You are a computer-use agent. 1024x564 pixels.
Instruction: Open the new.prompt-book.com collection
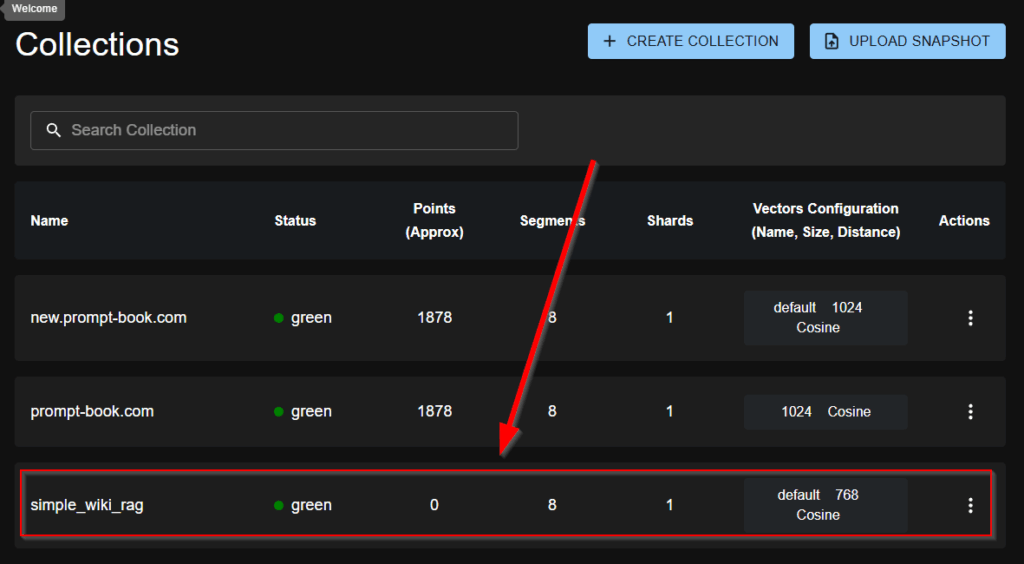[x=108, y=318]
